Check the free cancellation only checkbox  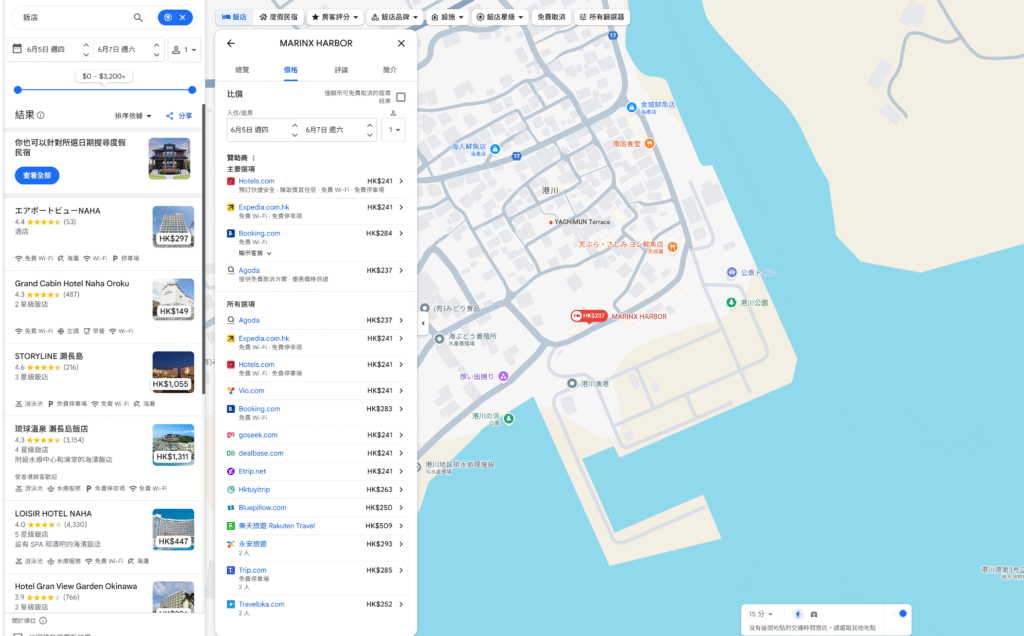point(401,97)
